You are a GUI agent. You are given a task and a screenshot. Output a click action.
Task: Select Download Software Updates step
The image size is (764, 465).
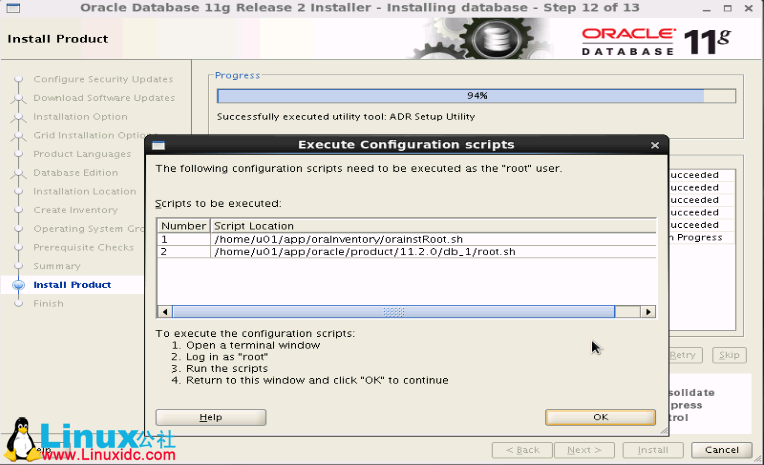pos(104,97)
